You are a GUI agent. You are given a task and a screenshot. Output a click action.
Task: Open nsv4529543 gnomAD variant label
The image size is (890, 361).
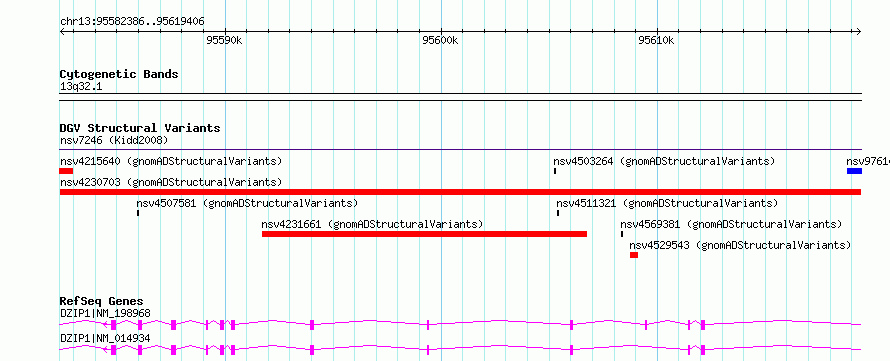point(740,245)
